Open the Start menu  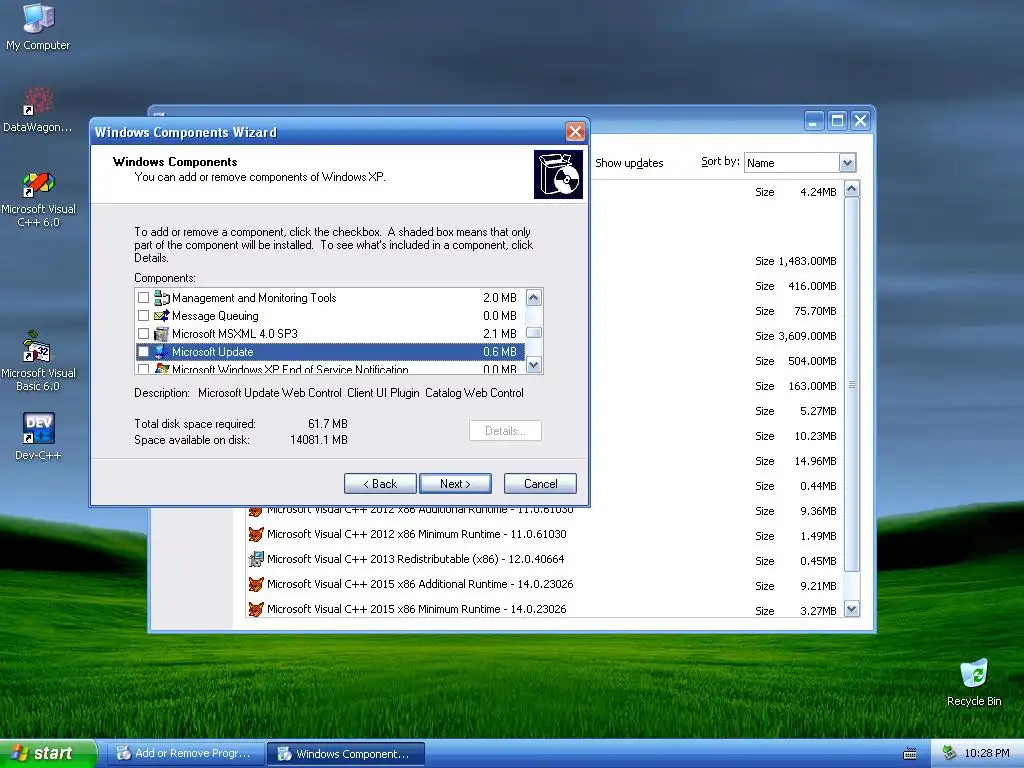coord(48,754)
